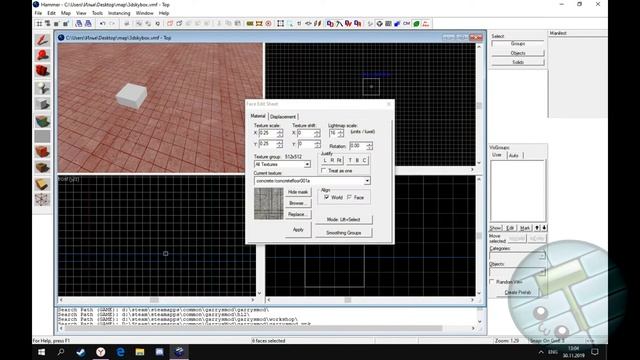640x360 pixels.
Task: Select the gray Block tool
Action: (x=42, y=104)
